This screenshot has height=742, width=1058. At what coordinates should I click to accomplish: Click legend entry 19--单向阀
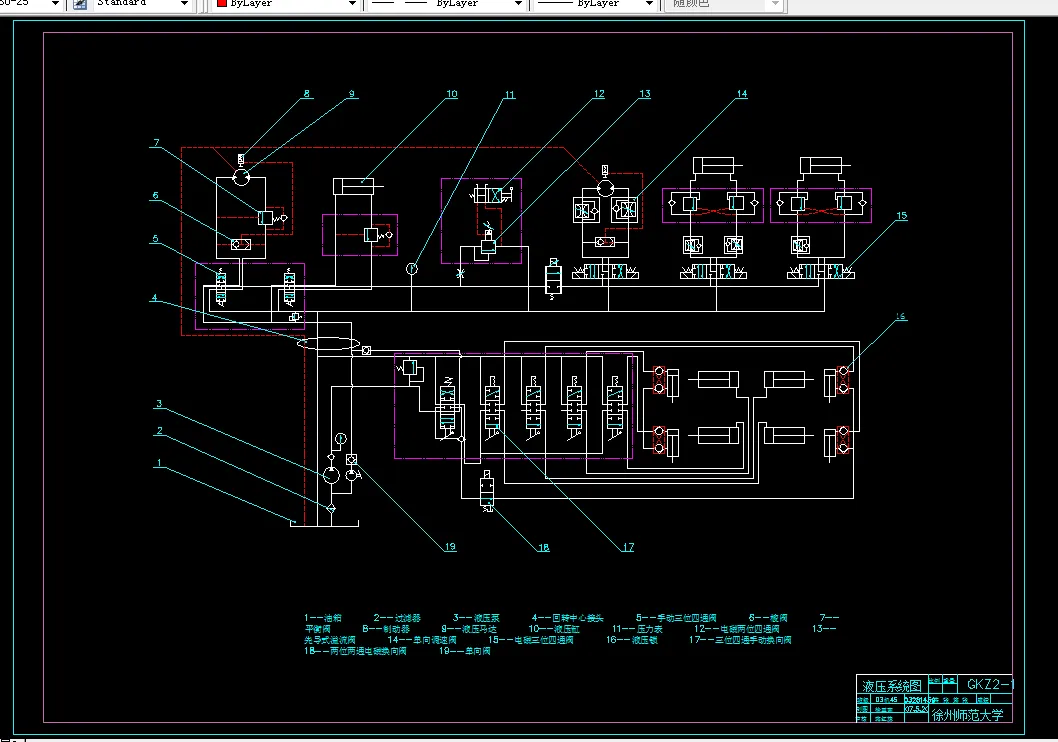[465, 651]
